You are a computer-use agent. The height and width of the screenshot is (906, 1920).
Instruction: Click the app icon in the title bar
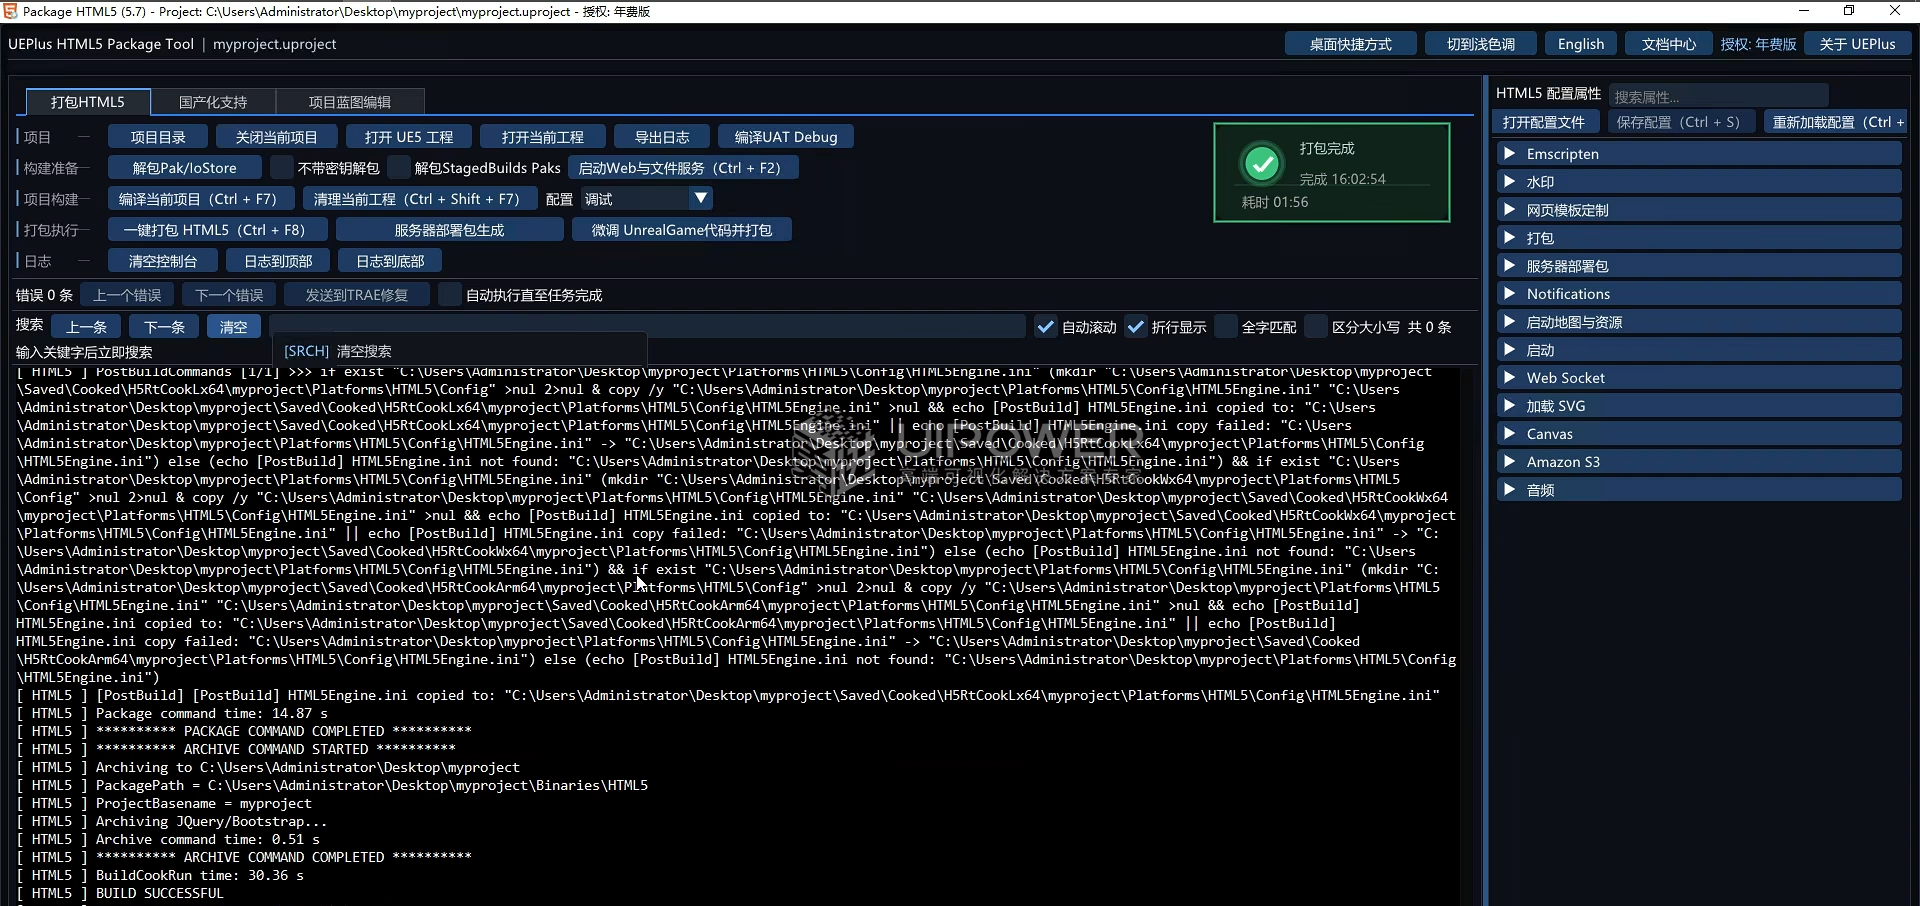[10, 11]
